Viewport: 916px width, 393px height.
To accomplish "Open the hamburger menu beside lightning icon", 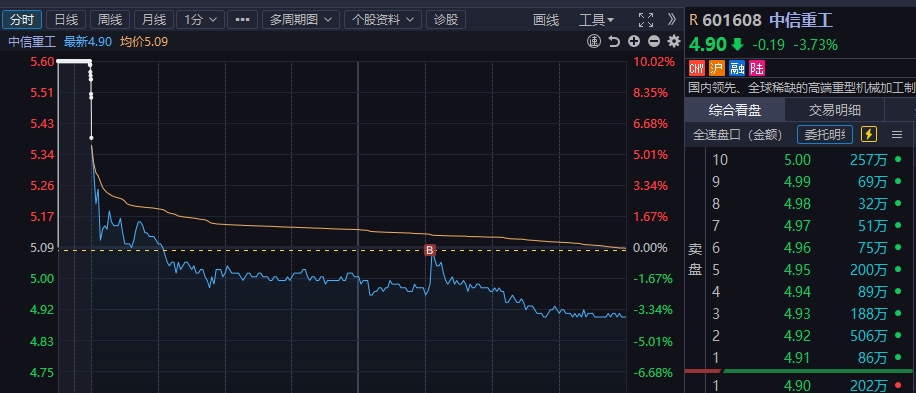I will click(897, 135).
